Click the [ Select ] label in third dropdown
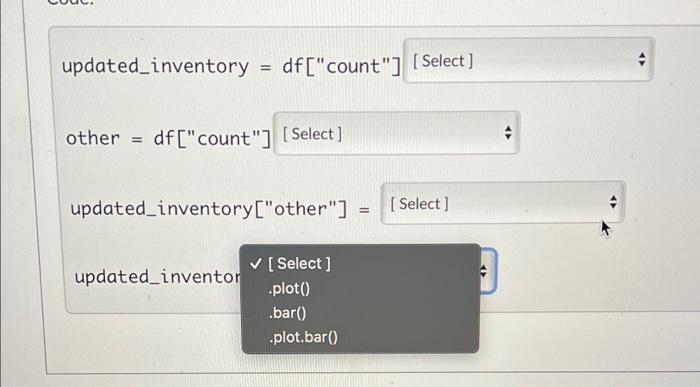The image size is (700, 387). tap(419, 204)
